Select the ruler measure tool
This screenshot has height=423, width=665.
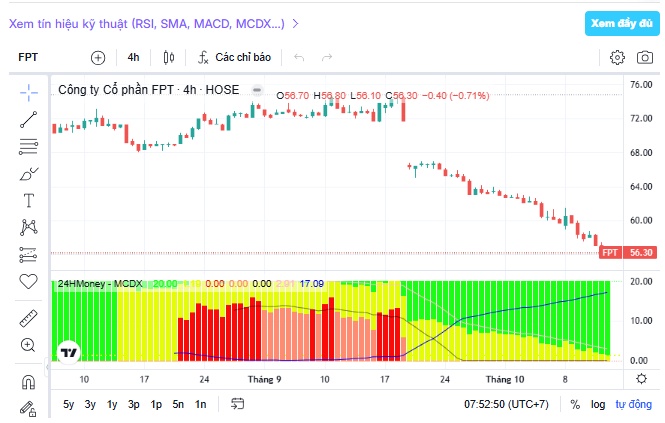coord(28,319)
